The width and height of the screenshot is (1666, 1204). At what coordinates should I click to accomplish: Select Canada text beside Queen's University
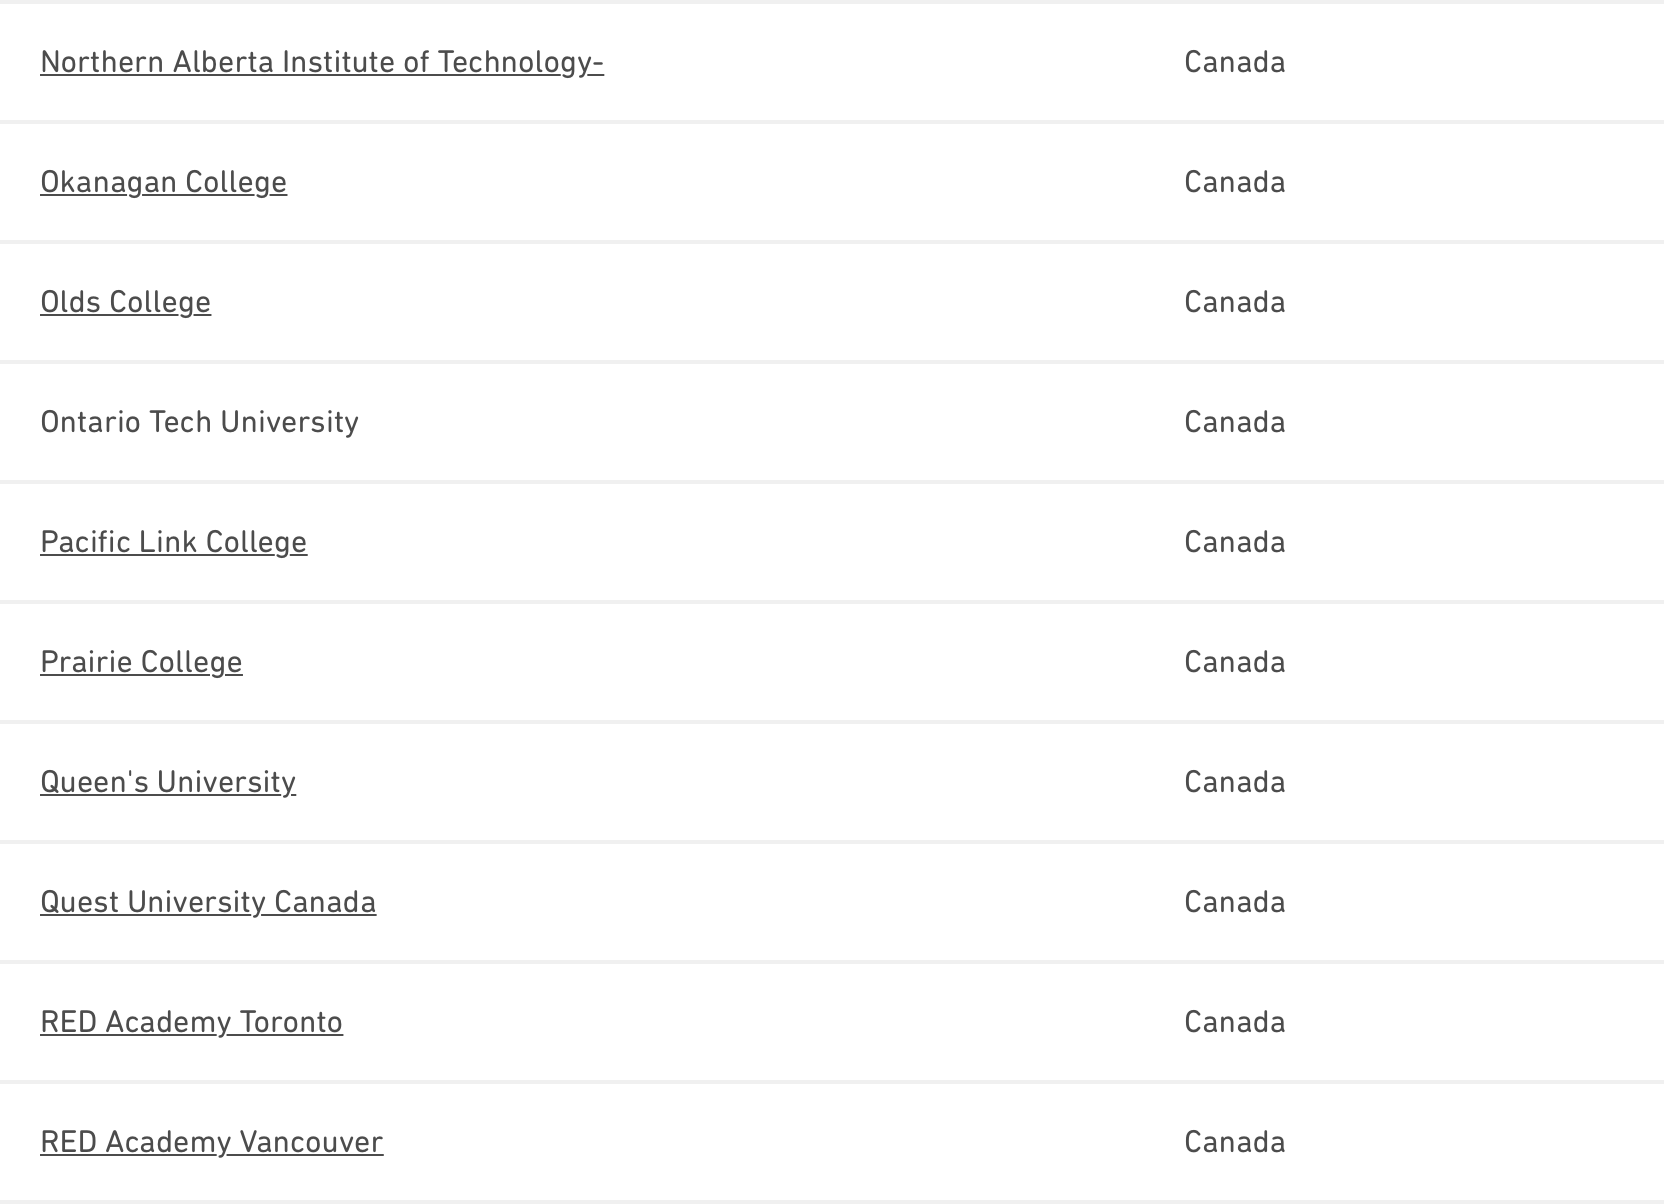click(x=1234, y=782)
